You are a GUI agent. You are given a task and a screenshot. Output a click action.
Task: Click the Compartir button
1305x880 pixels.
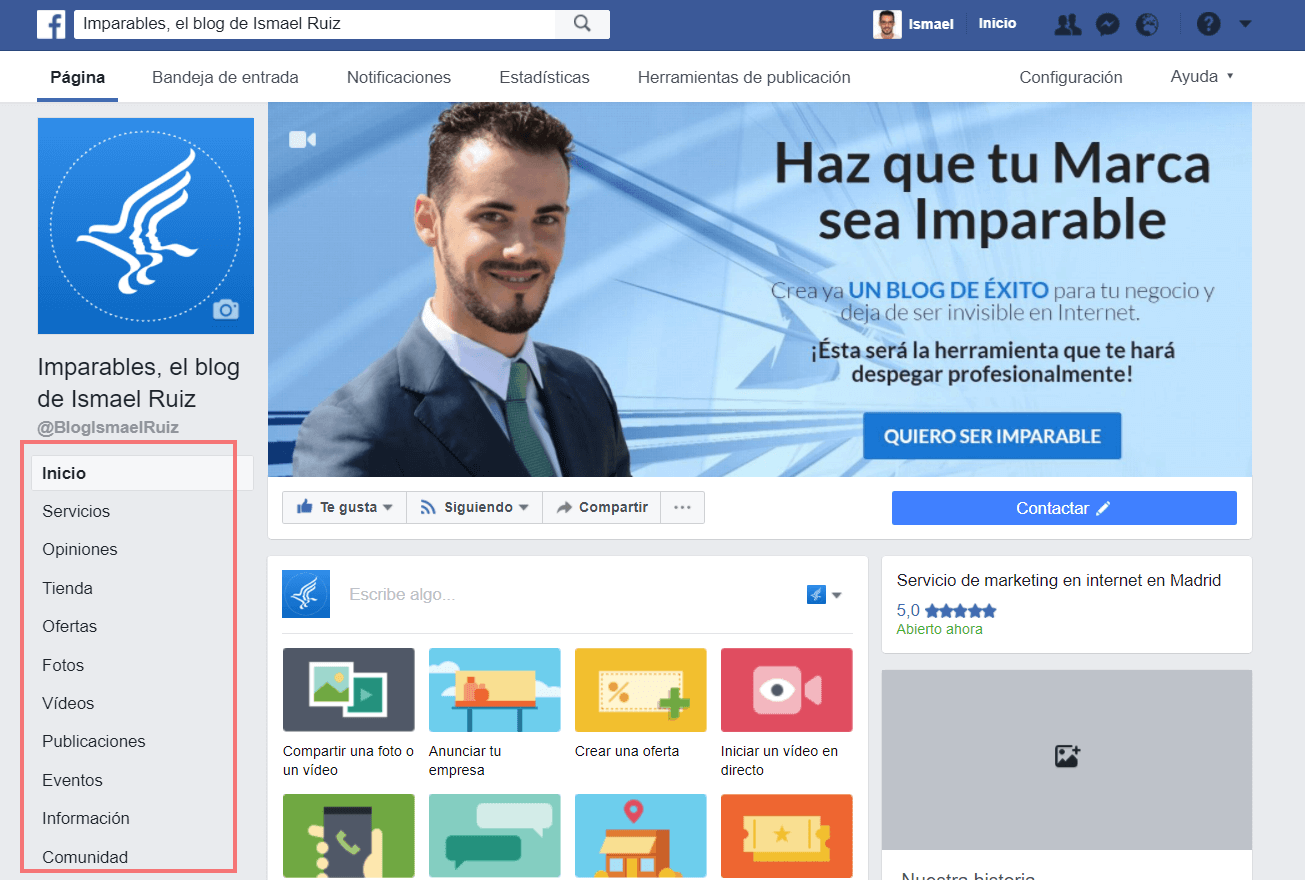pyautogui.click(x=602, y=507)
